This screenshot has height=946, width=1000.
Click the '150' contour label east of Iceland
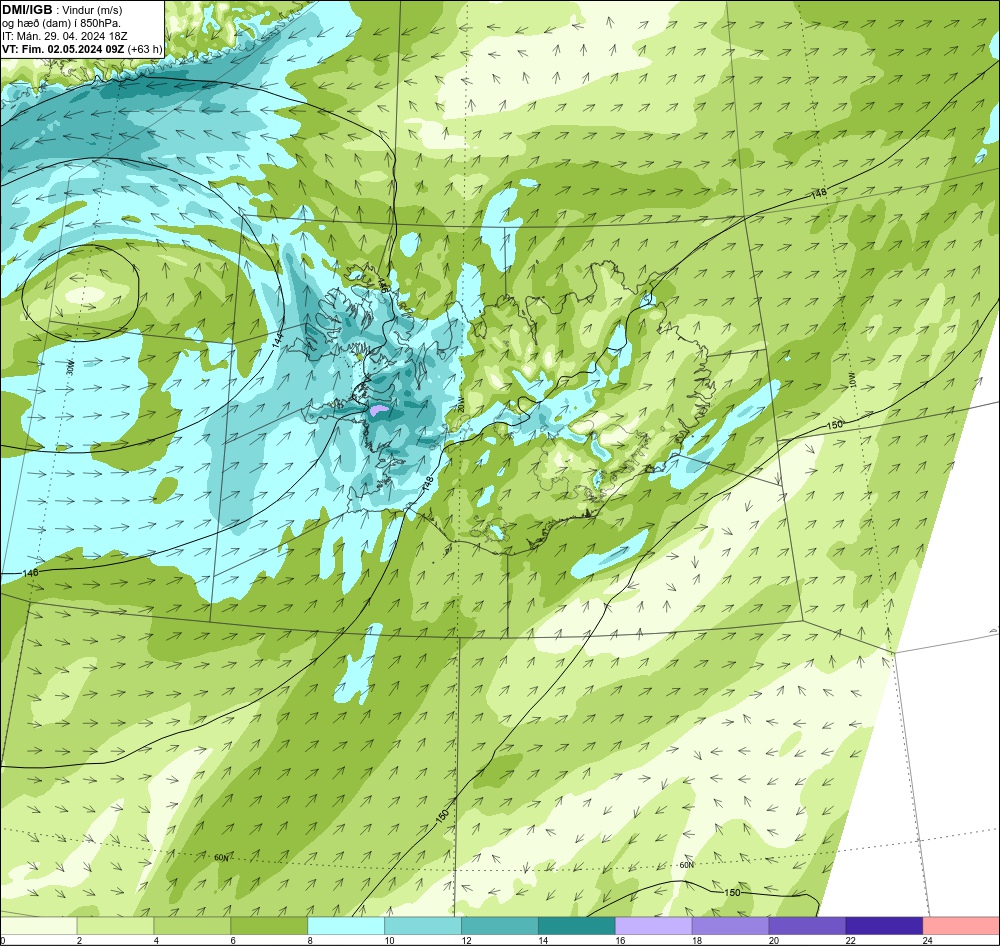pos(835,425)
